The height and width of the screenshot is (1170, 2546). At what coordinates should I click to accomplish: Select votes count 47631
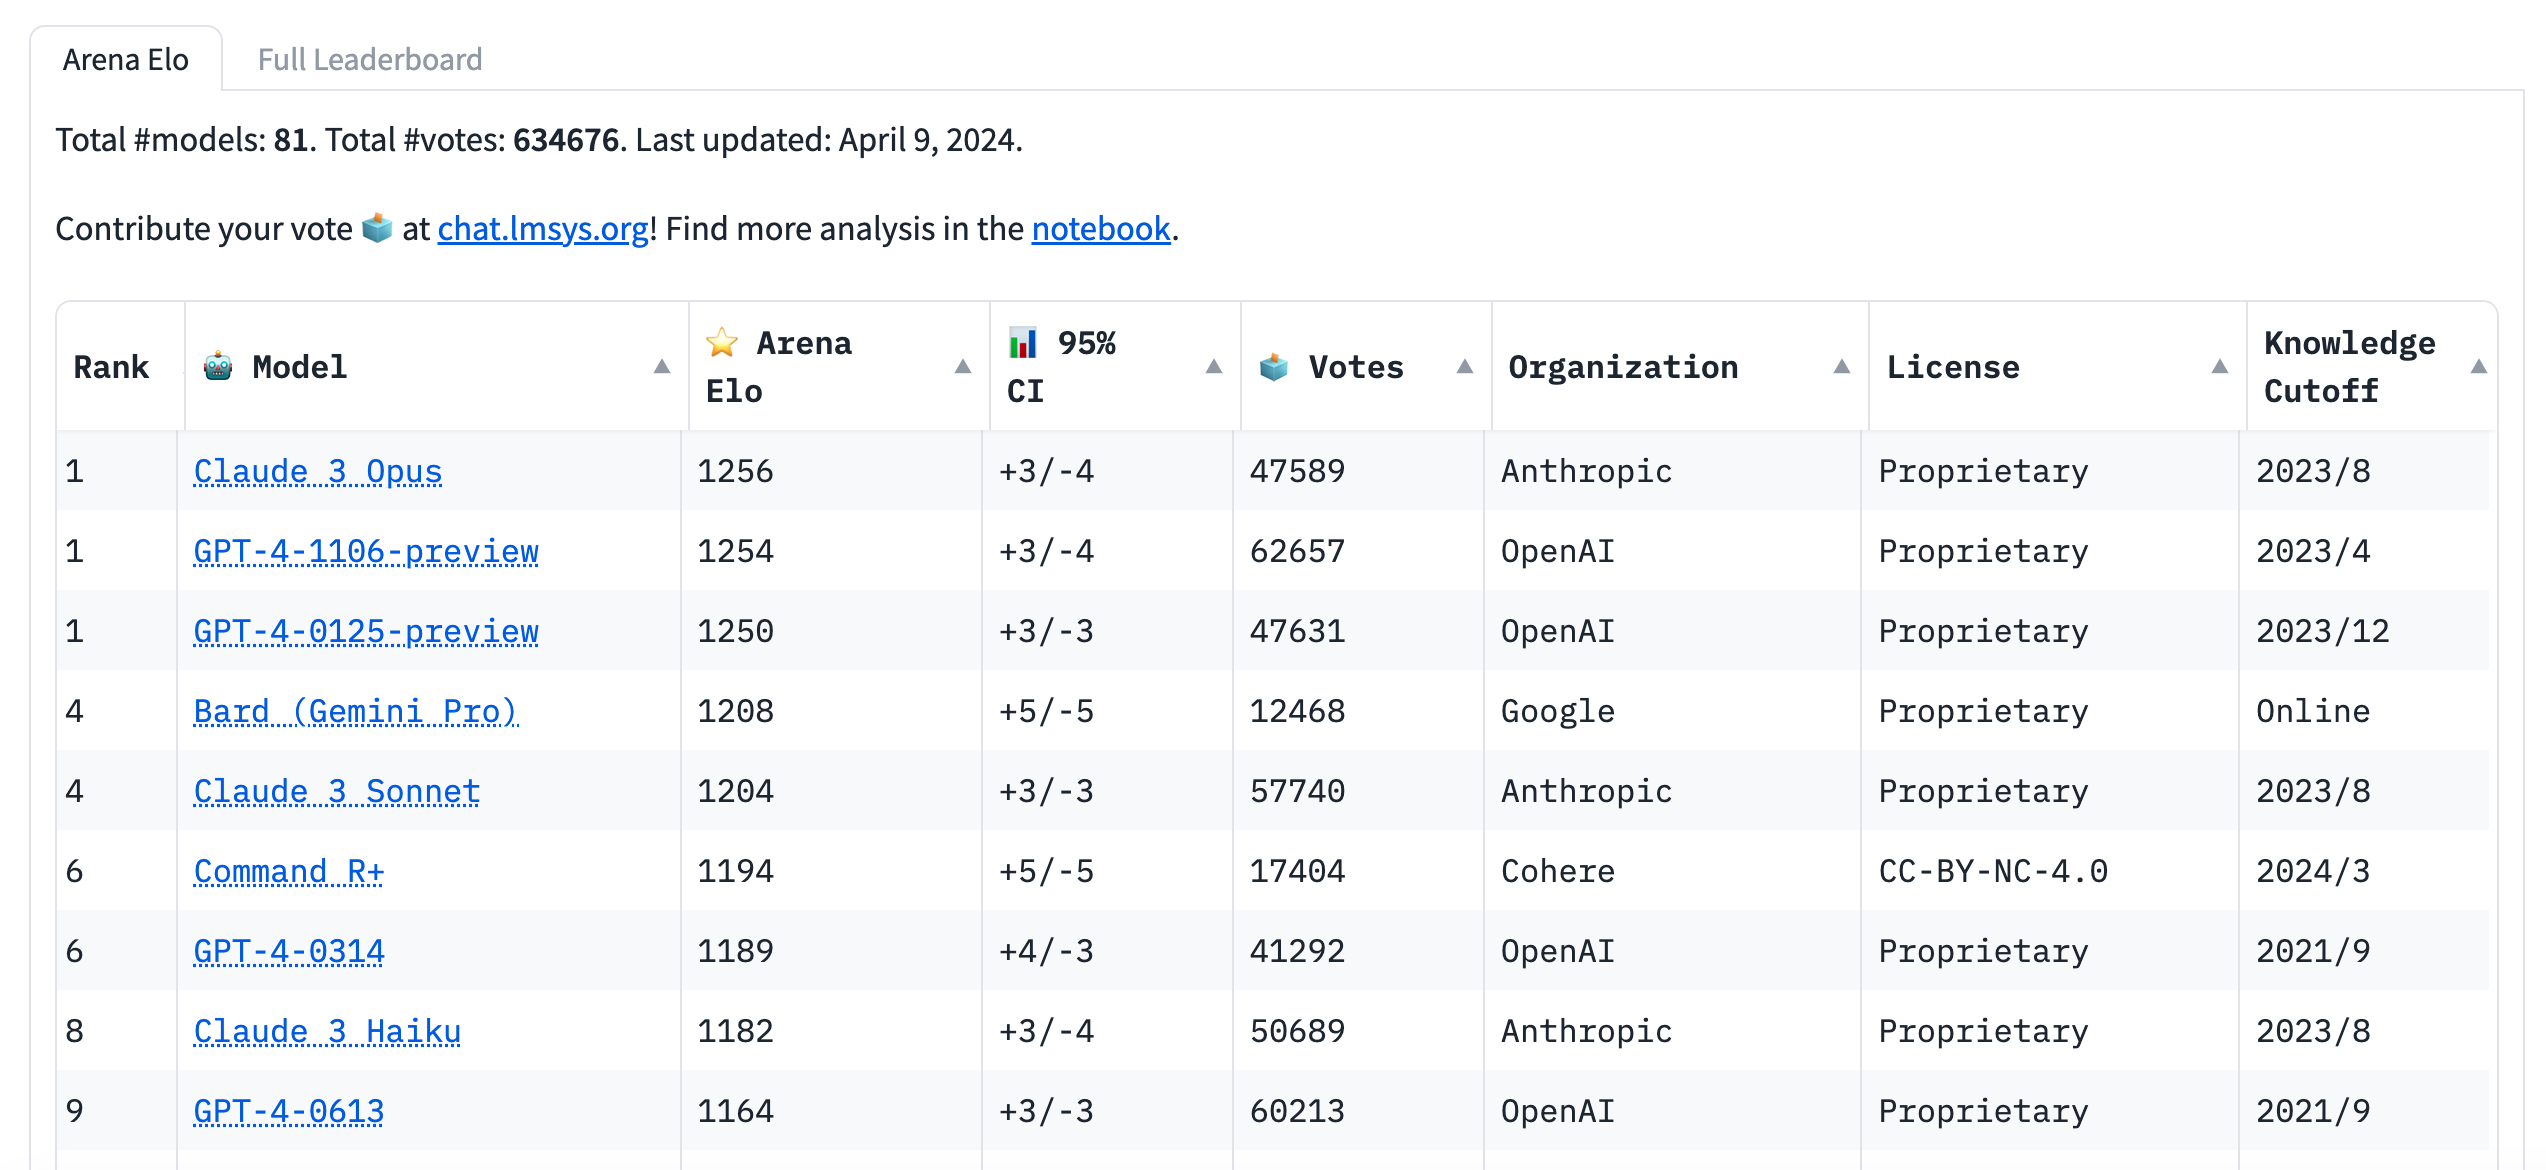pos(1298,631)
